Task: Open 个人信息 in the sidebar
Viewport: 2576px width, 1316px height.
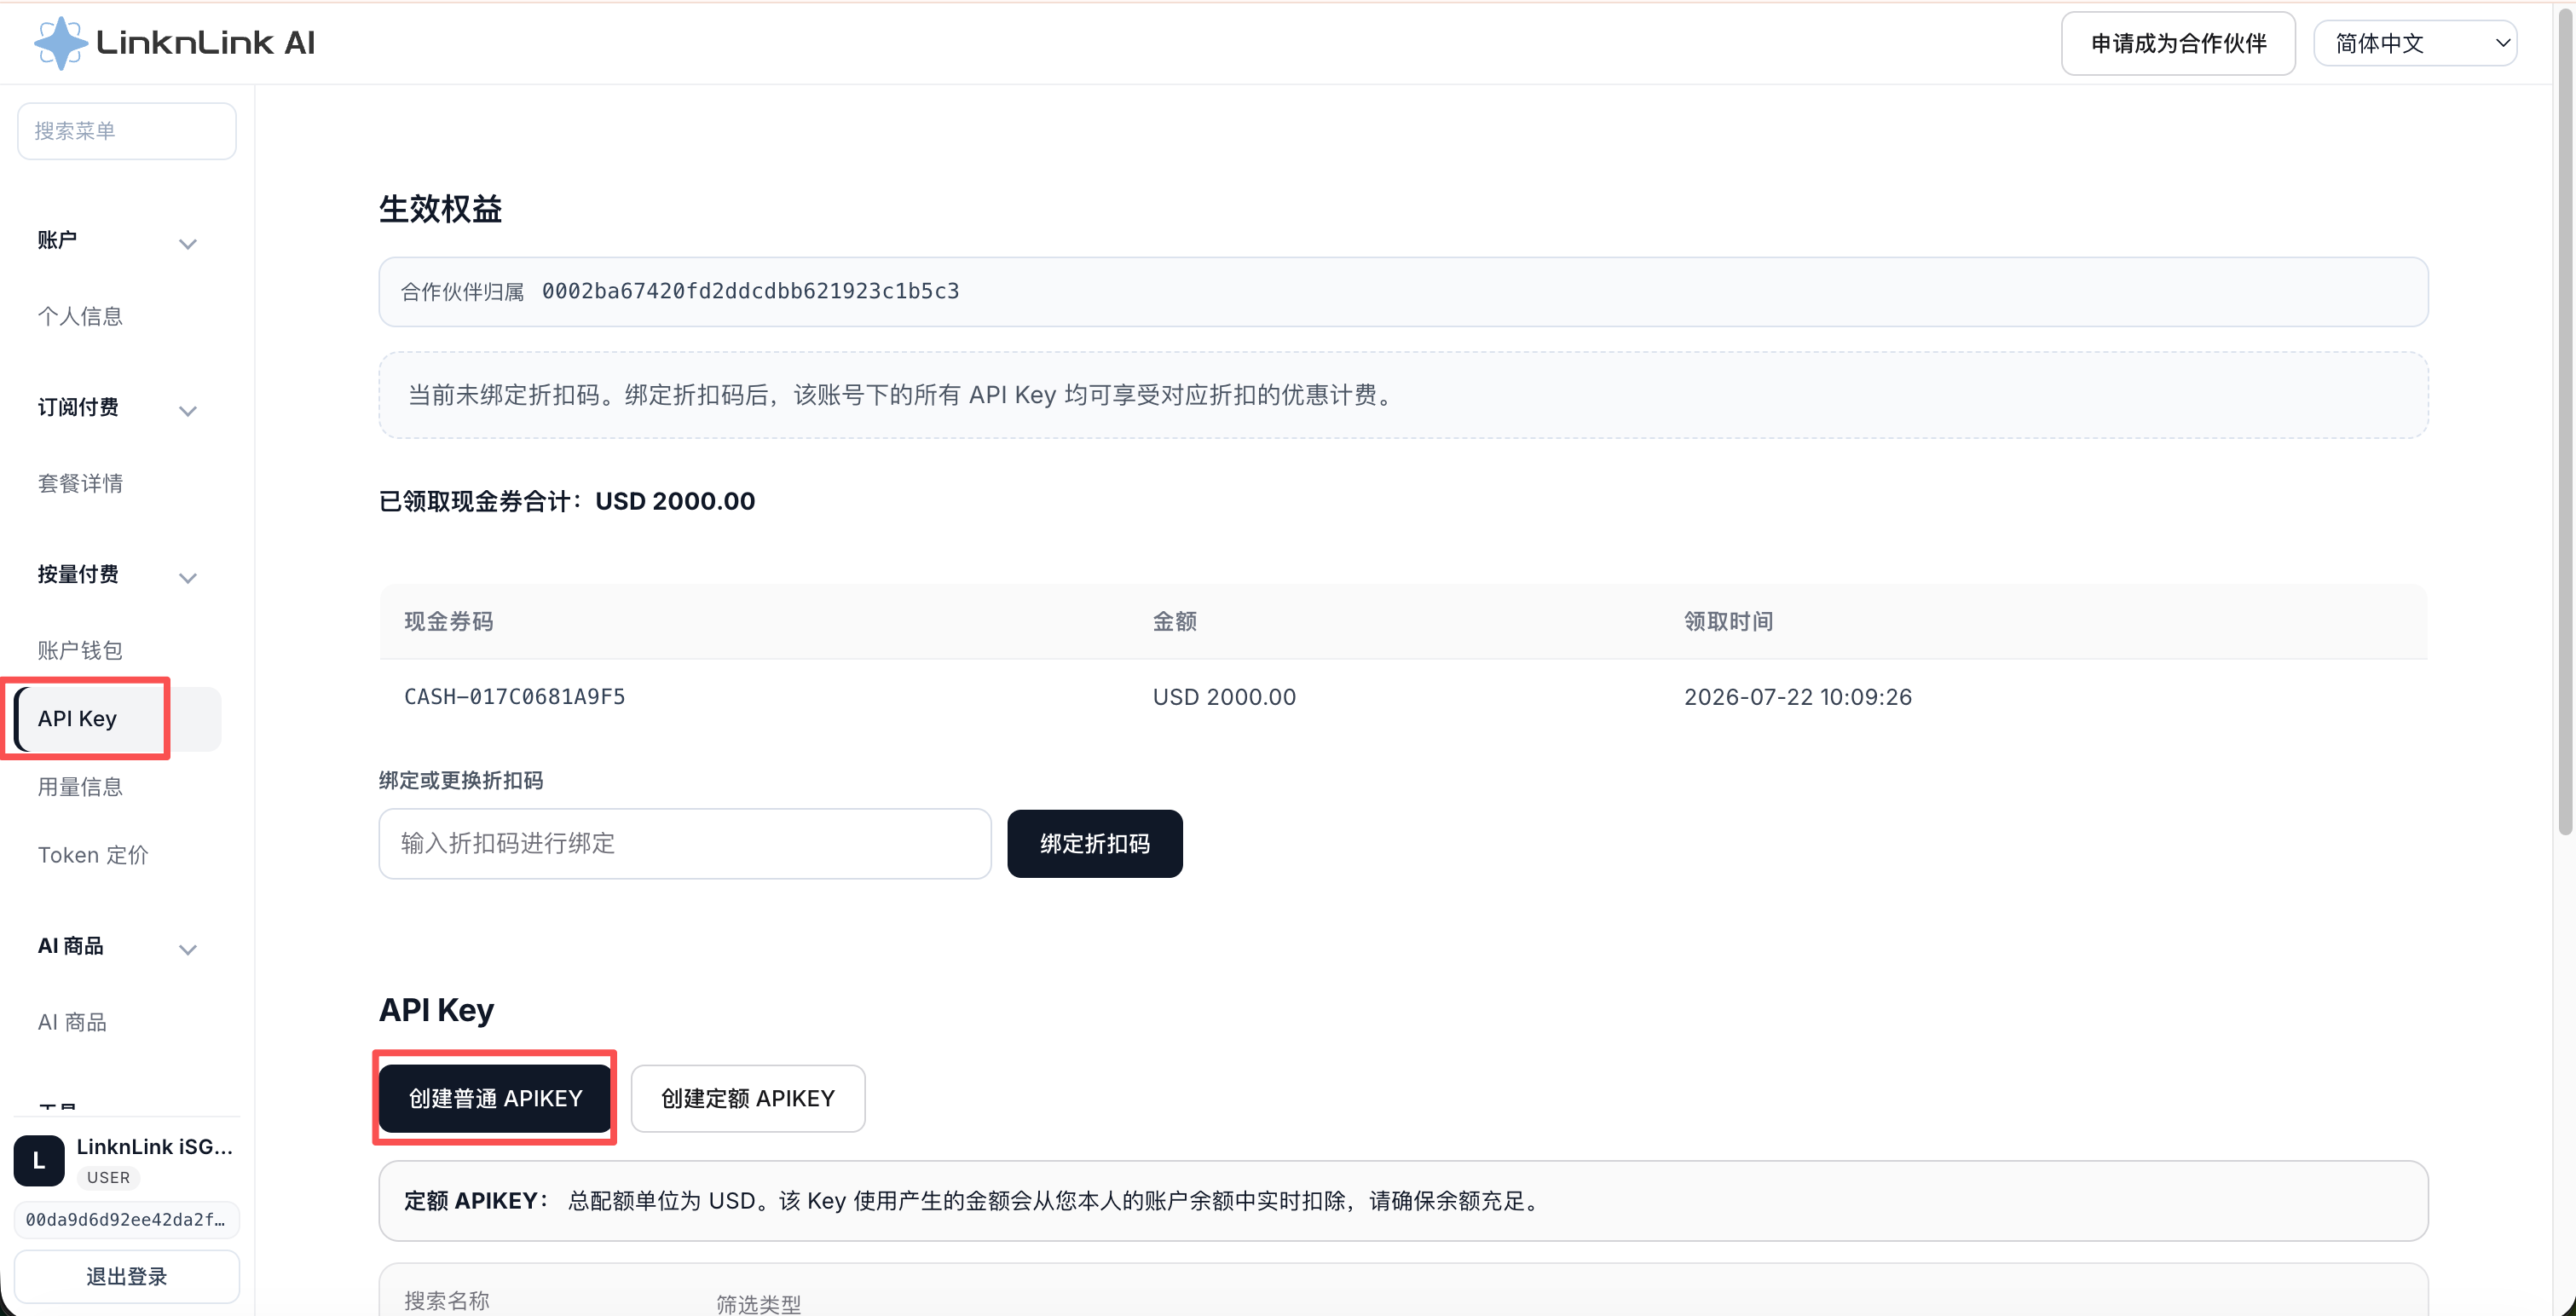Action: 80,316
